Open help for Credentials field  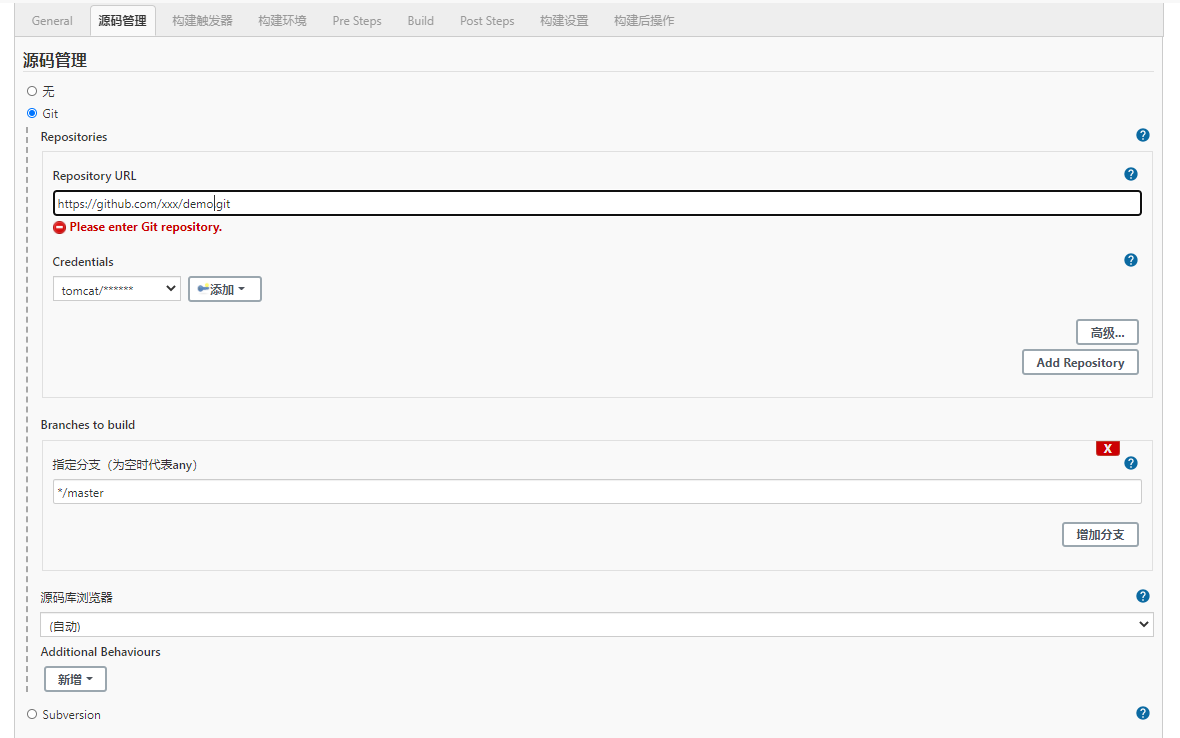[1130, 260]
